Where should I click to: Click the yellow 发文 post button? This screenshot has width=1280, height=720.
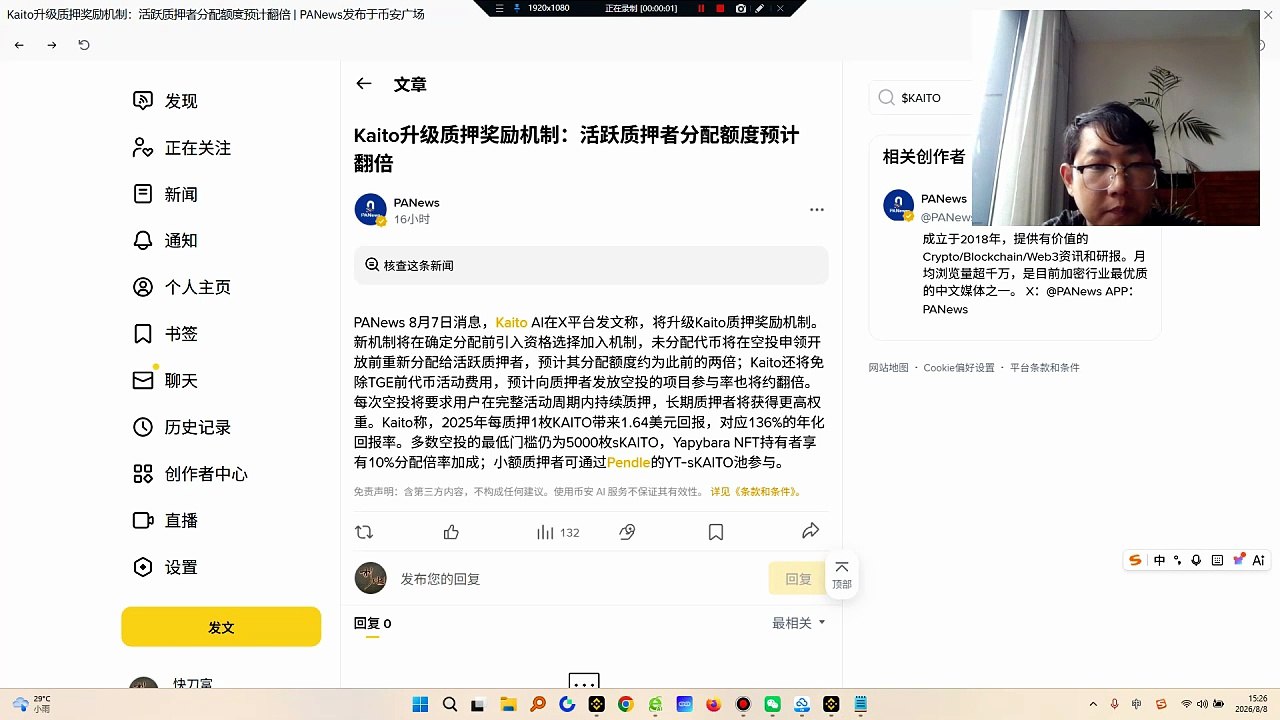click(x=221, y=627)
